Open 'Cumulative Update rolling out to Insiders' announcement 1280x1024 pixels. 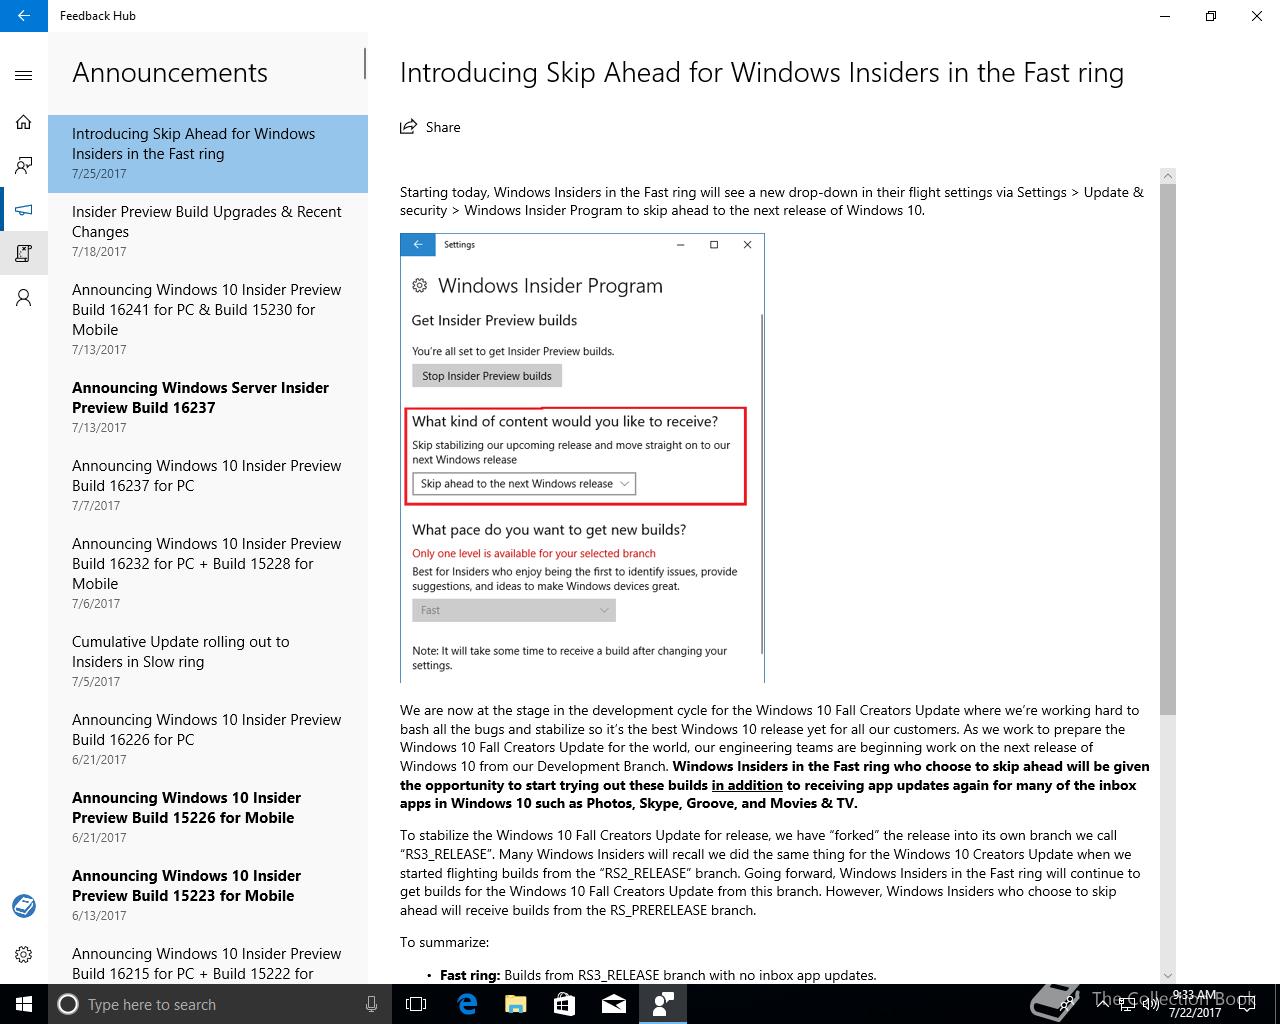(x=208, y=661)
